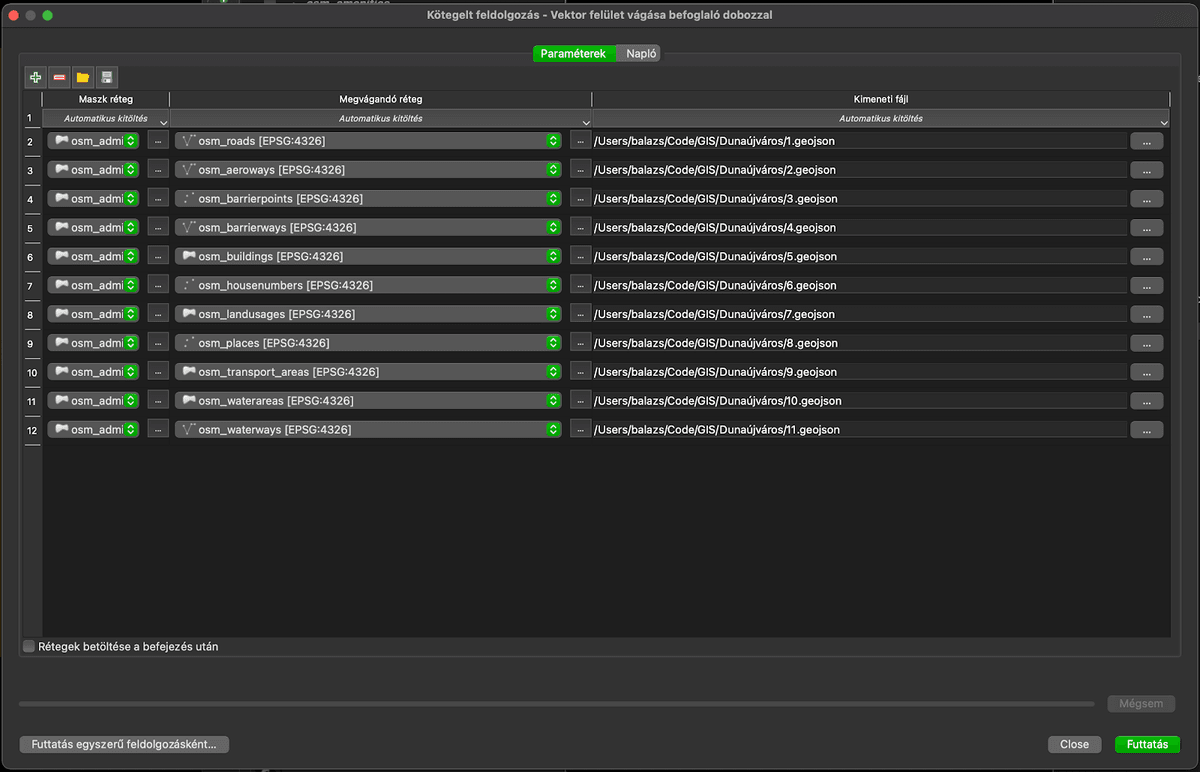Click browse button for 5.geojson output file
The width and height of the screenshot is (1200, 772).
(1146, 257)
